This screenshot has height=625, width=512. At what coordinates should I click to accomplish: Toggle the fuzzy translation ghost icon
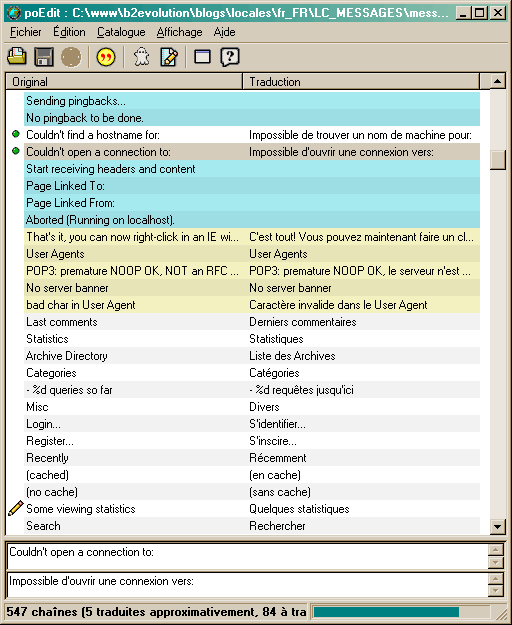[x=141, y=57]
